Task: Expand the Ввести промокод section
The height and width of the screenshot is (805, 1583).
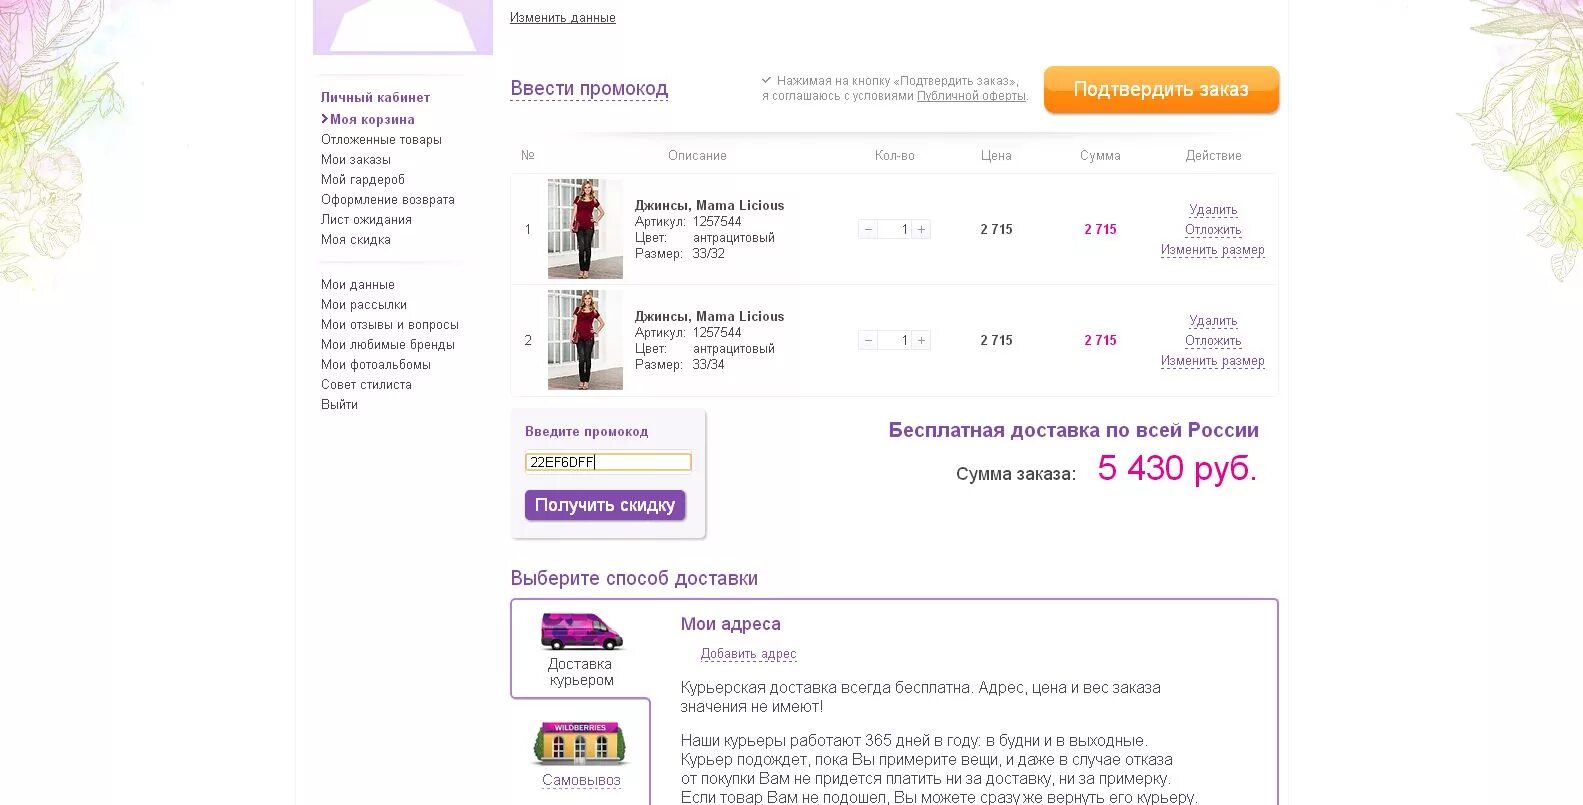Action: (589, 88)
